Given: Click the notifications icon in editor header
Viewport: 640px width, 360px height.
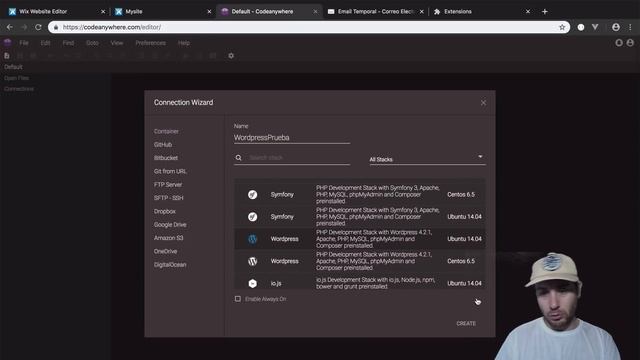Looking at the screenshot, I should (x=619, y=42).
